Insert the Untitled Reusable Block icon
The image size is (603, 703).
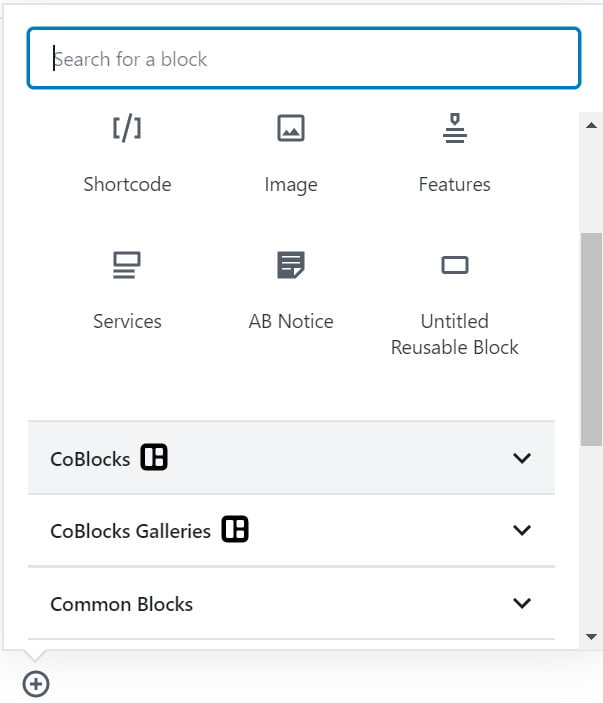coord(455,265)
